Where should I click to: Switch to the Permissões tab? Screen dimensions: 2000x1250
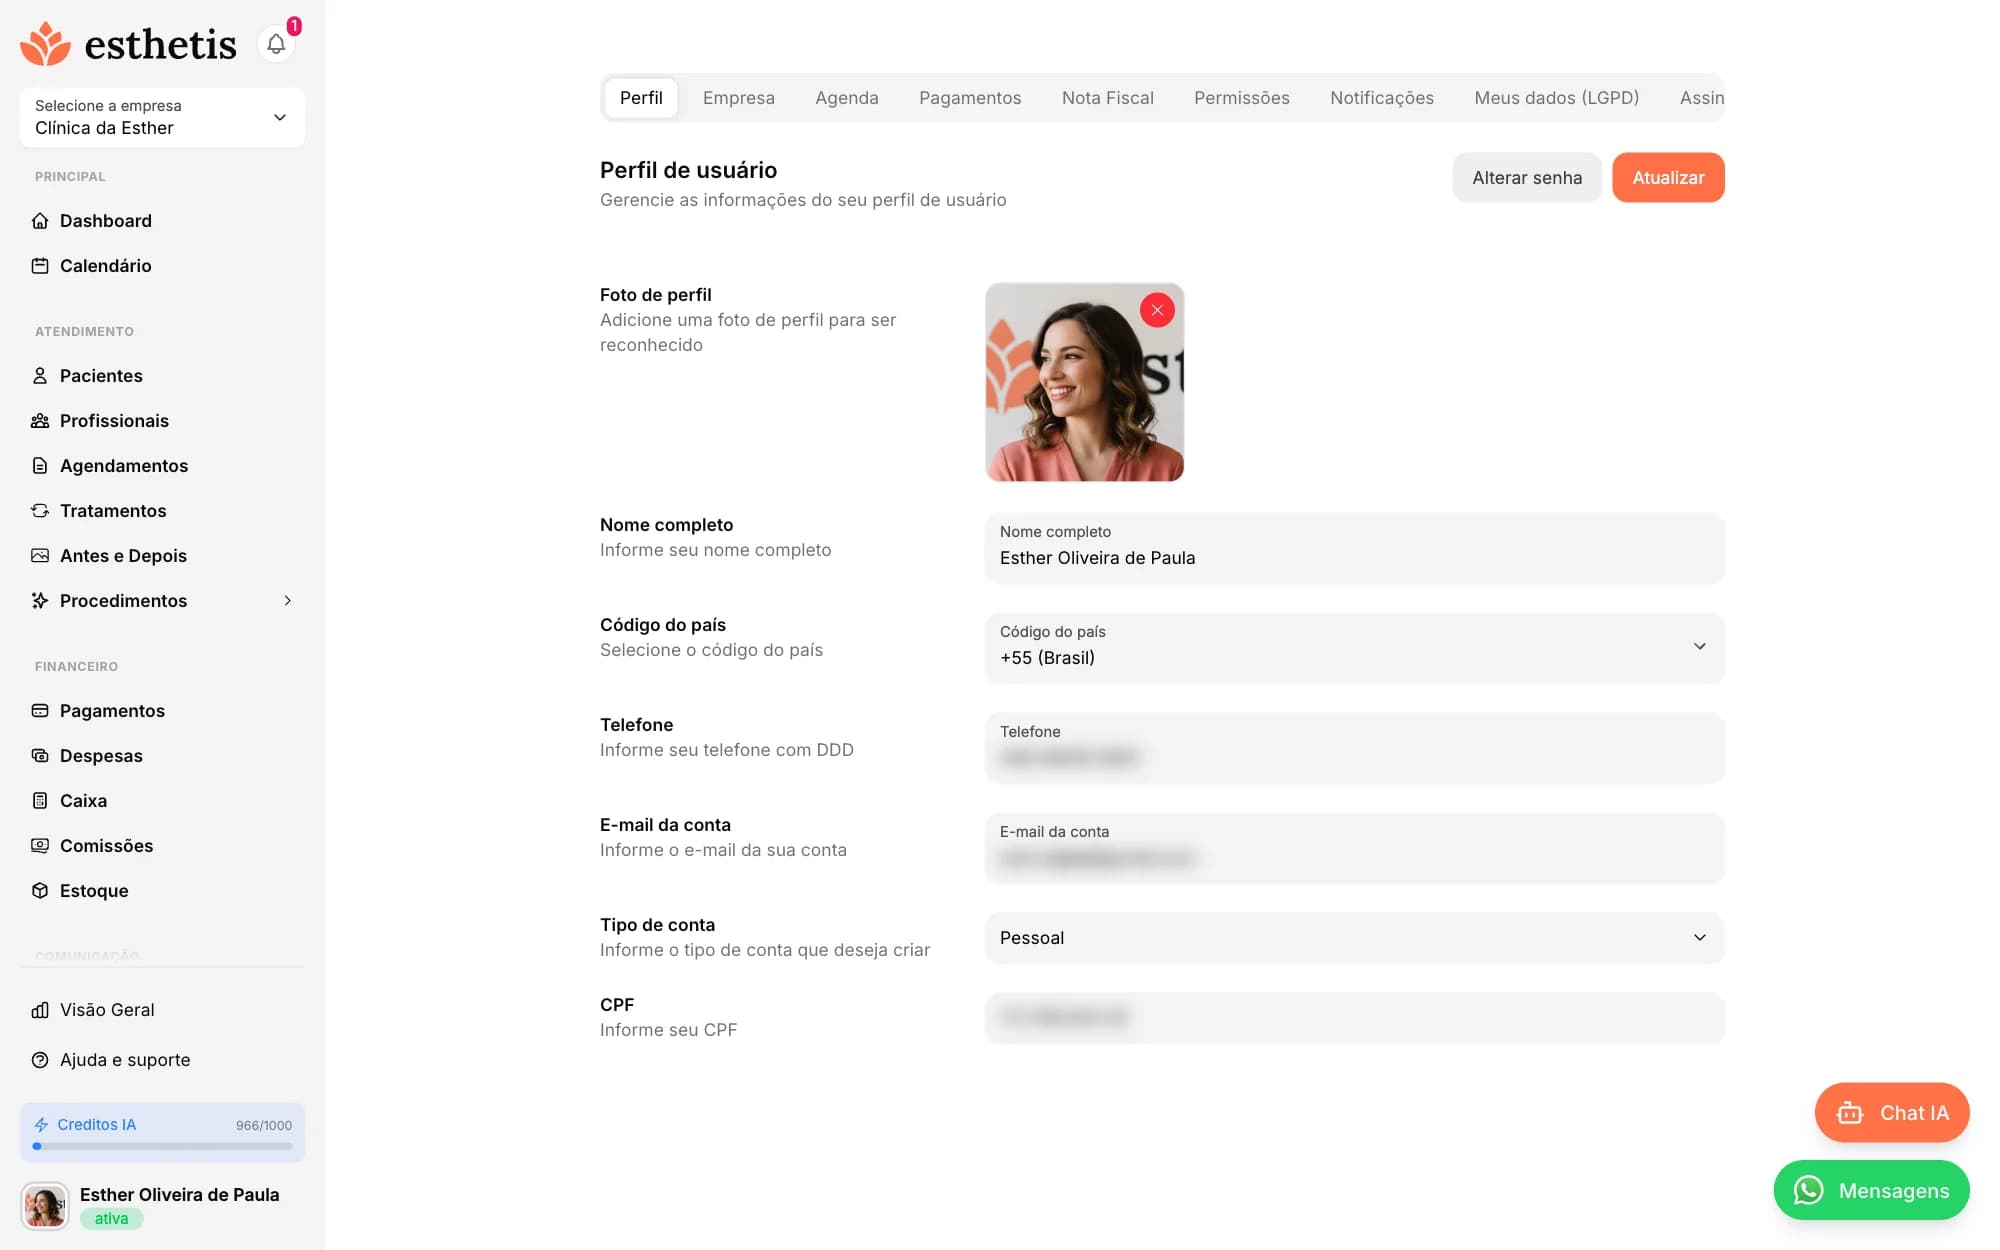coord(1242,98)
